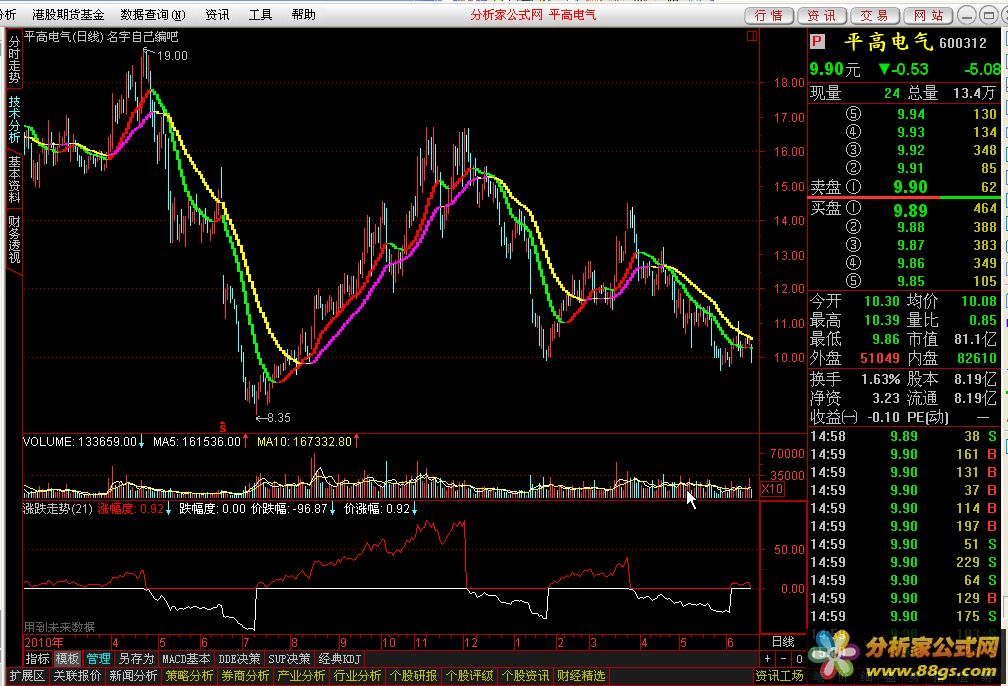Open the 策略分析 tab
Screen dimensions: 1008x686
189,676
